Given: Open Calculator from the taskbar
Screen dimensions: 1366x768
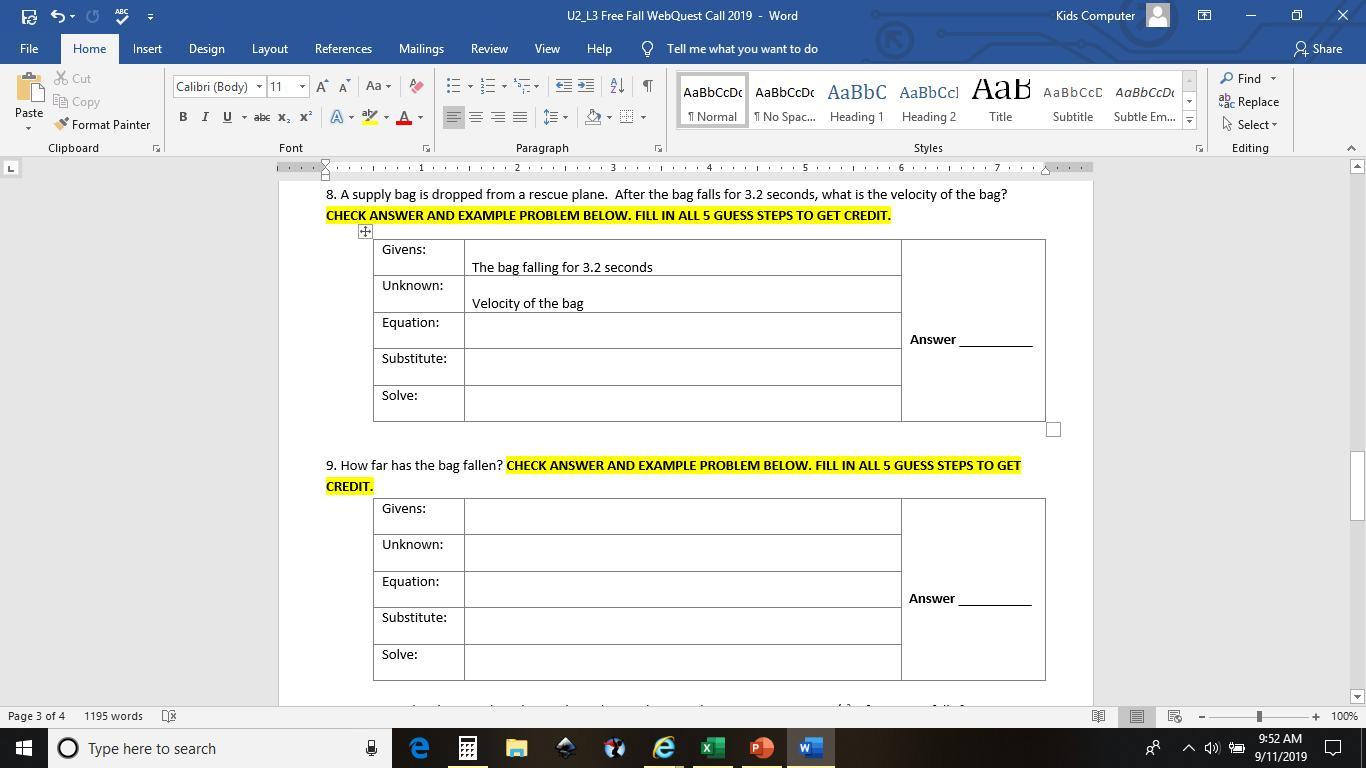Looking at the screenshot, I should tap(467, 748).
